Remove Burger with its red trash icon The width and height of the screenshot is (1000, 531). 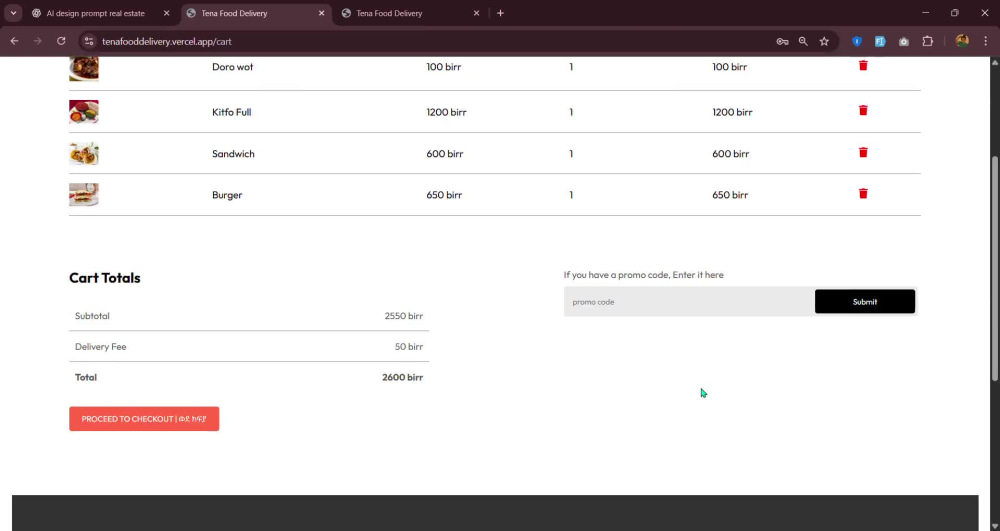point(863,194)
